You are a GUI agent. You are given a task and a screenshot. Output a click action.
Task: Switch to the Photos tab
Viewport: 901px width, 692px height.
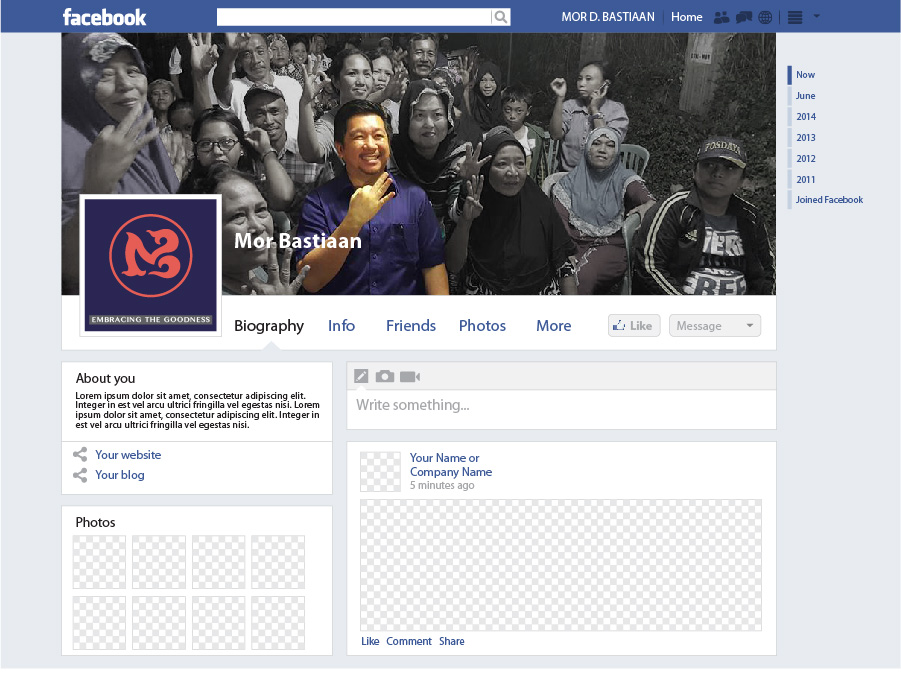pyautogui.click(x=482, y=326)
